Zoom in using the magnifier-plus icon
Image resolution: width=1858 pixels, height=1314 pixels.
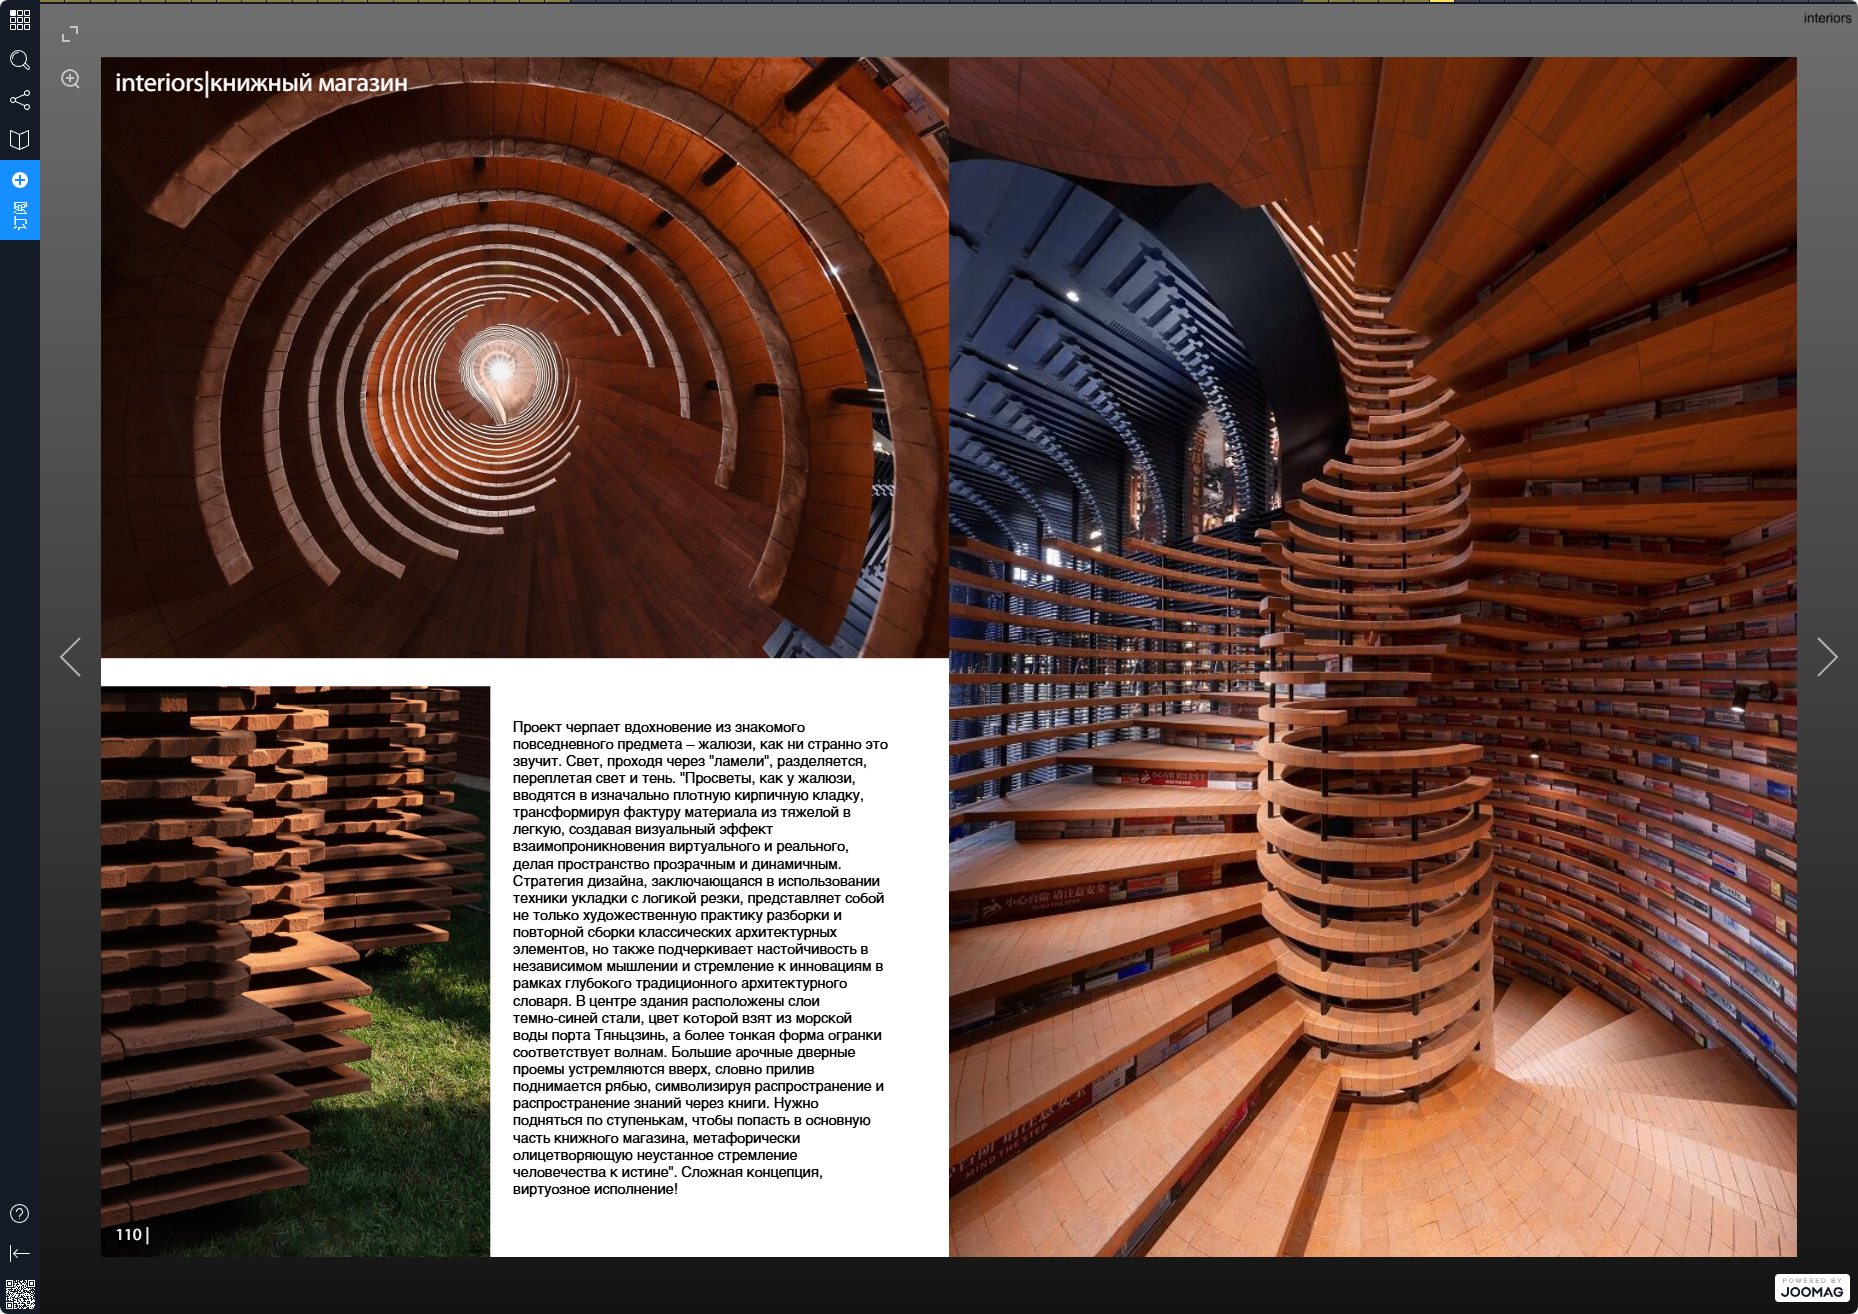(x=70, y=79)
